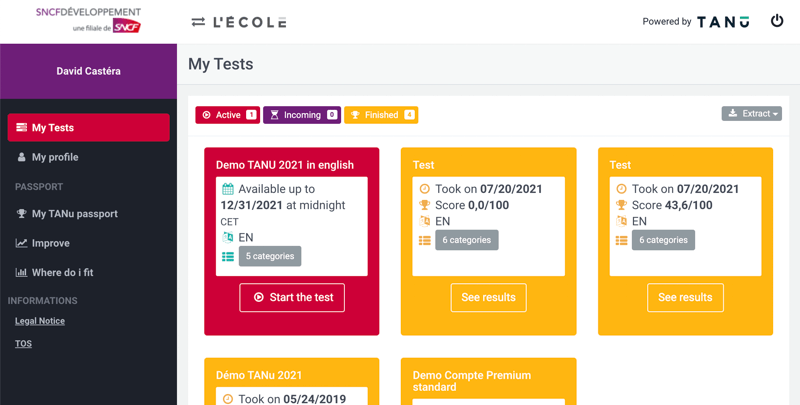Click clock icon in Démo TANu 2021 card
800x405 pixels.
coord(227,399)
